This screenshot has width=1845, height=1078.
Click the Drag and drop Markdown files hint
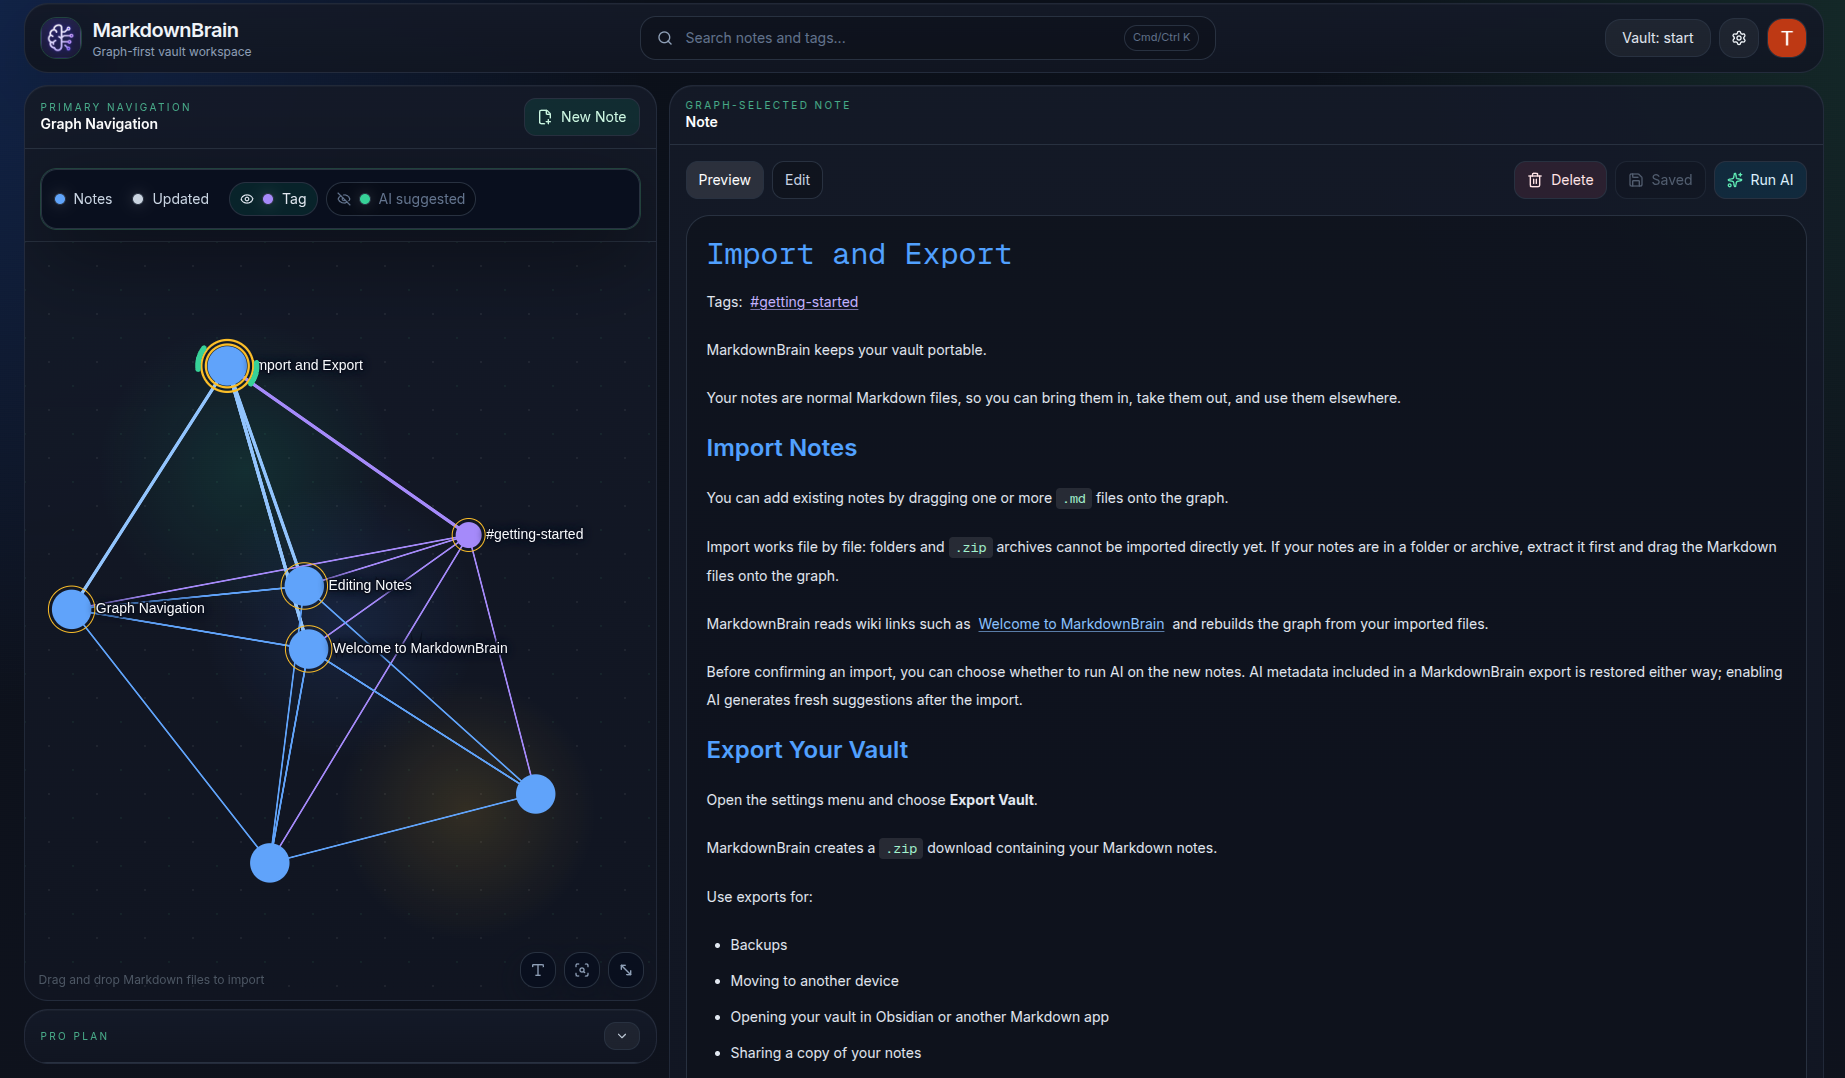[151, 980]
